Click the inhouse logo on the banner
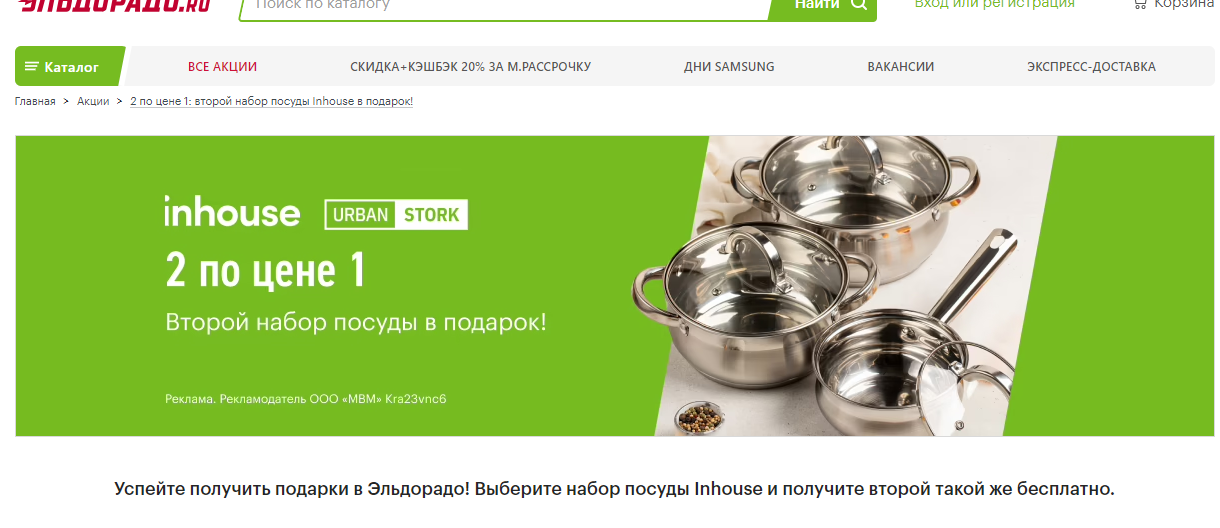This screenshot has height=528, width=1220. click(x=232, y=212)
